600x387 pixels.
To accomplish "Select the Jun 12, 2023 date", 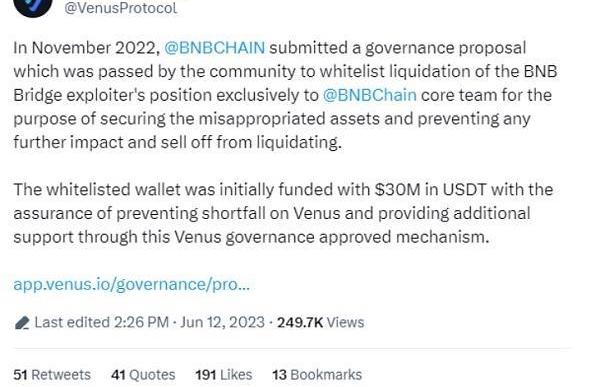I will 222,322.
